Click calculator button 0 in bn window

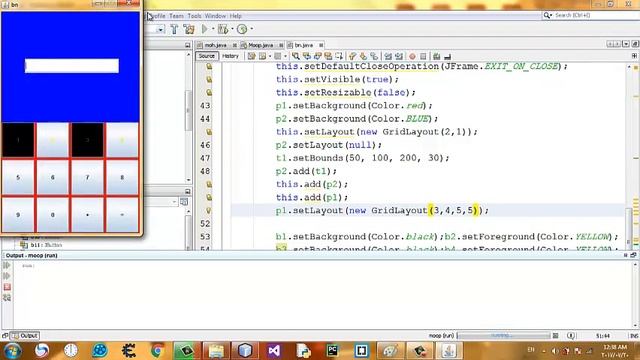pos(53,215)
